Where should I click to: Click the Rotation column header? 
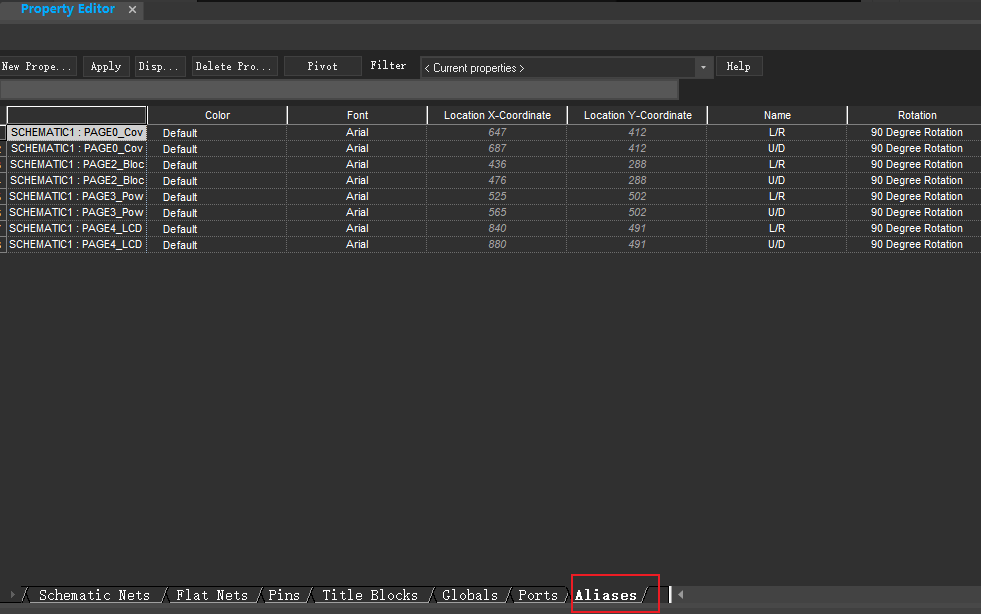(x=917, y=115)
